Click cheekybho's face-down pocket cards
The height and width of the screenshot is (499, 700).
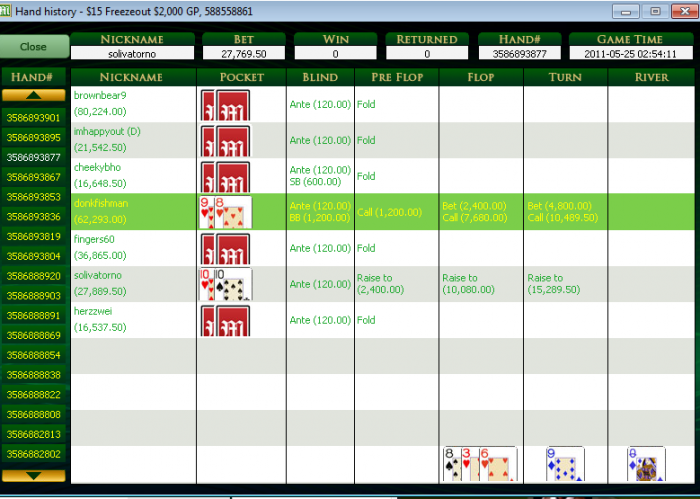coord(225,177)
